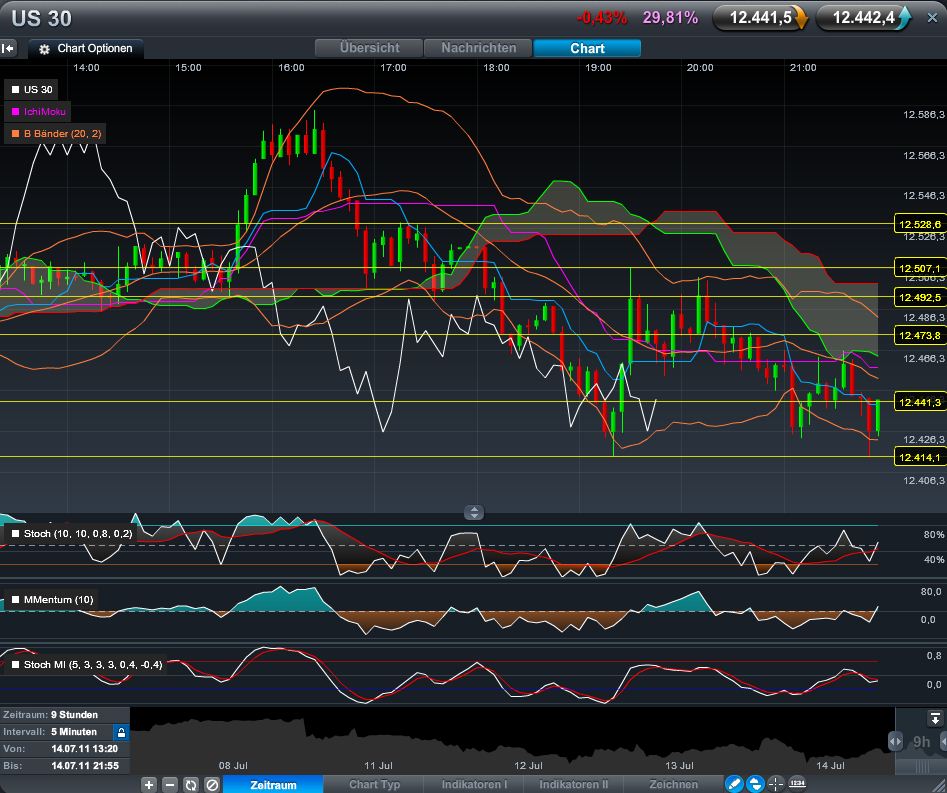Expand the Zeitraum interval lock dropdown
This screenshot has width=947, height=793.
[x=120, y=732]
